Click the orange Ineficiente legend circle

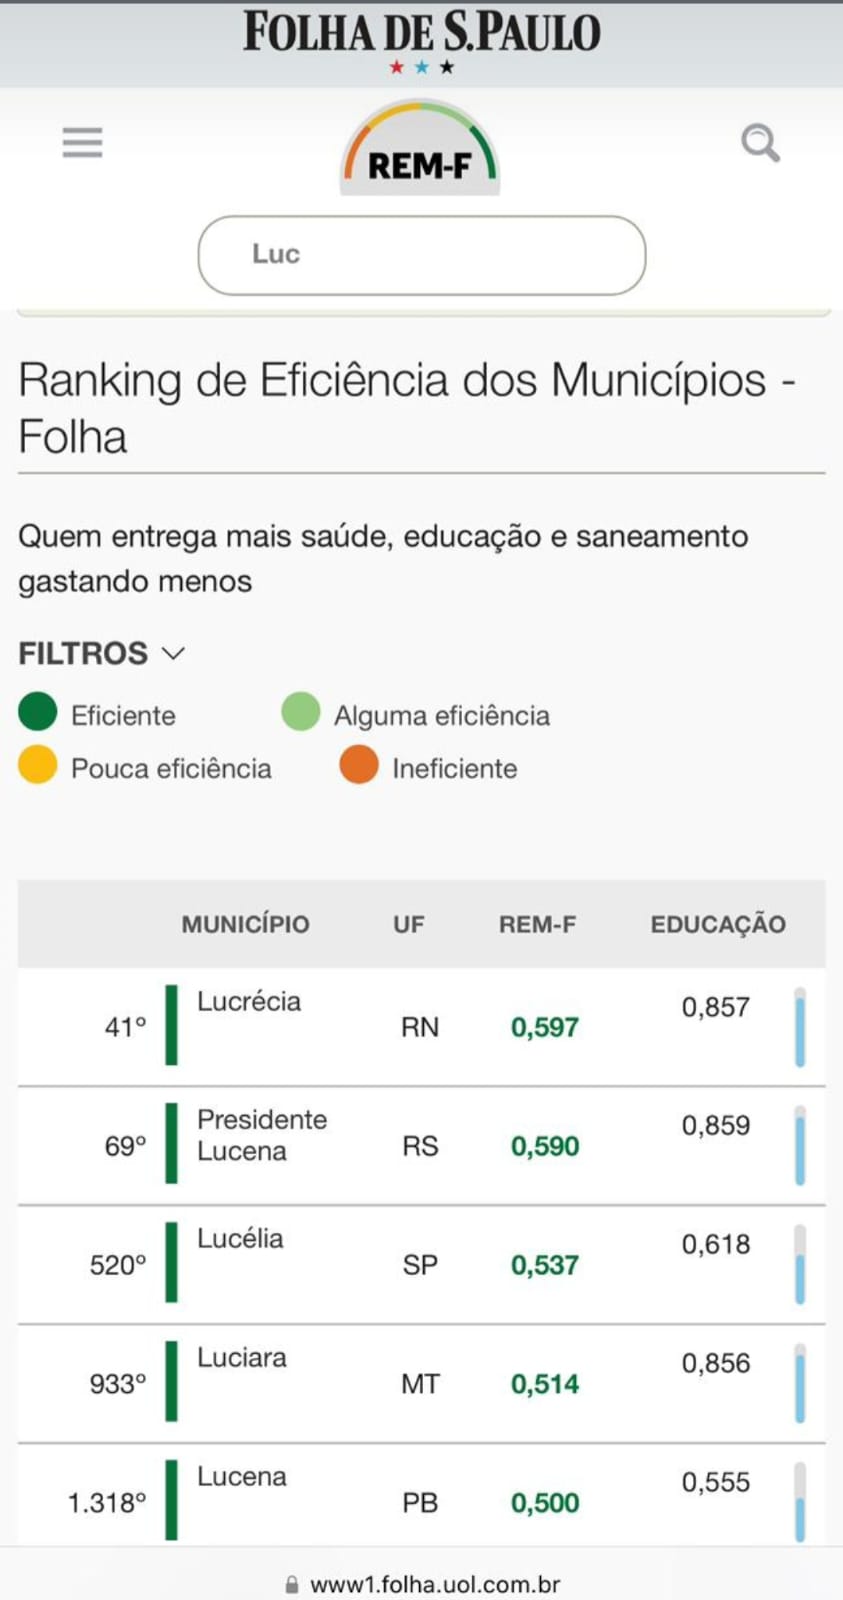click(359, 765)
